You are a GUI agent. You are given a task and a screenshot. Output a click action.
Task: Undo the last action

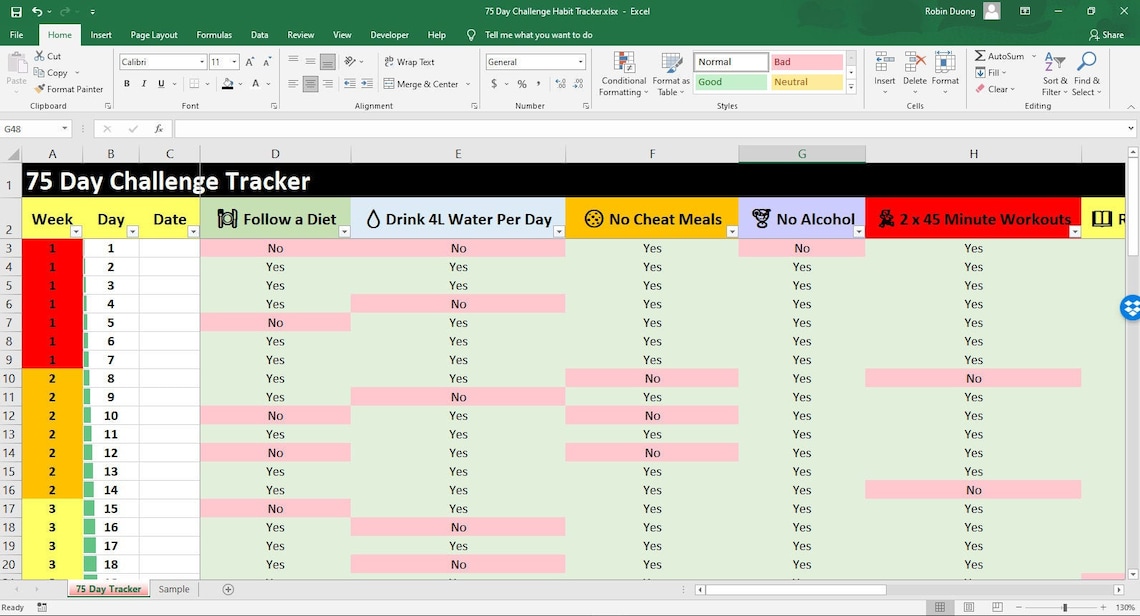click(x=37, y=12)
